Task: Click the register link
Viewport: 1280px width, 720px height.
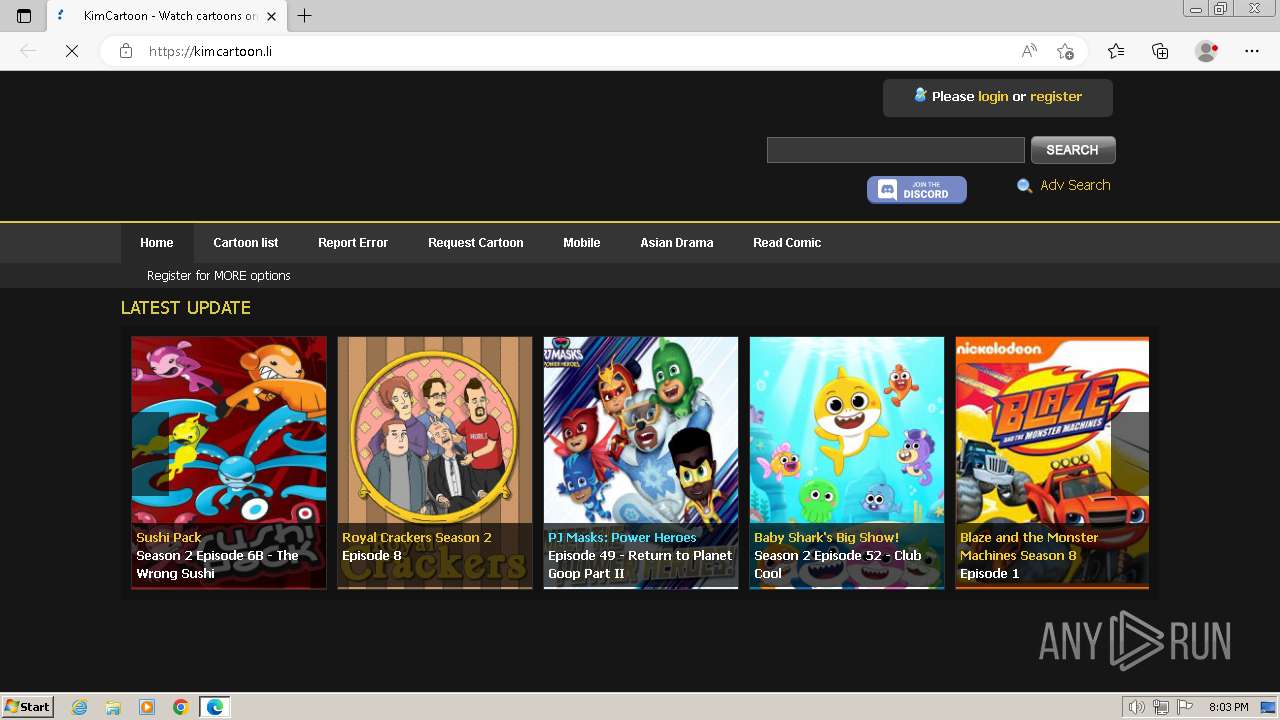Action: (x=1056, y=96)
